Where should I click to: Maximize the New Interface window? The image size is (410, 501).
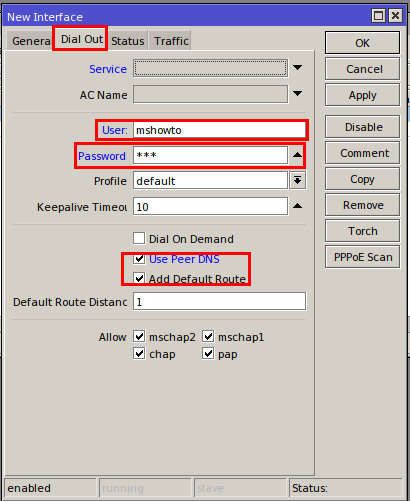378,16
